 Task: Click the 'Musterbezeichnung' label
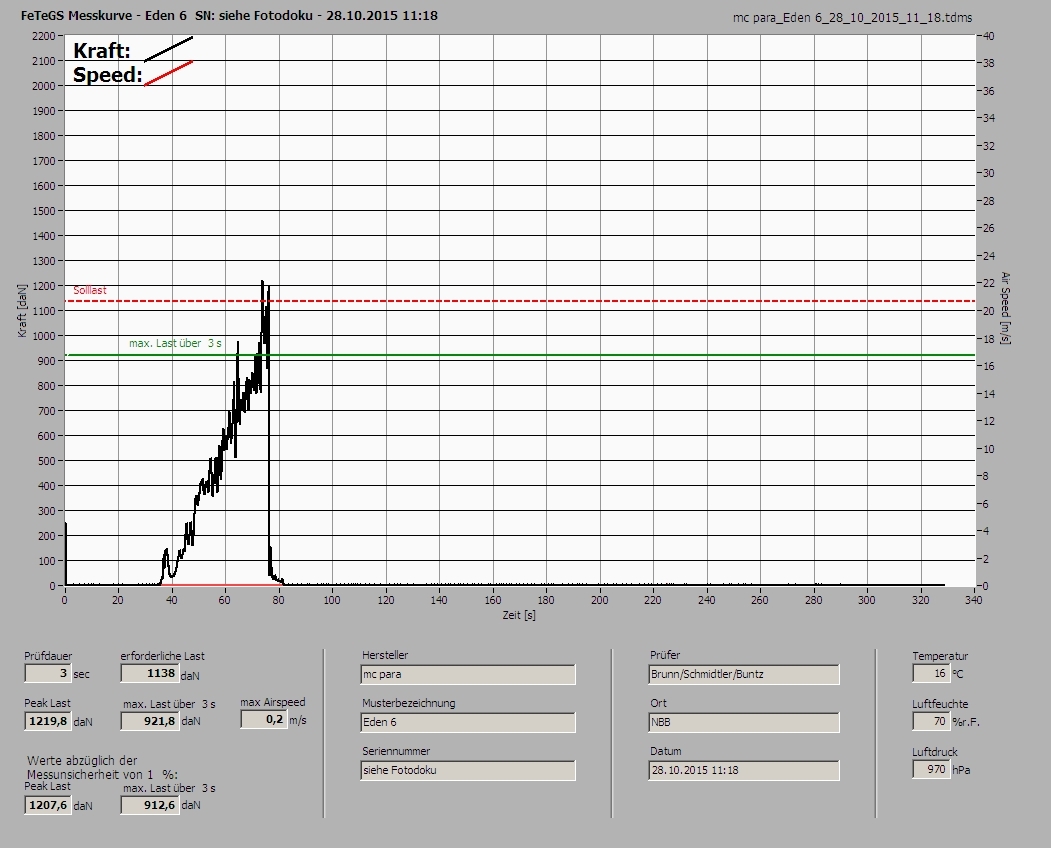[409, 703]
